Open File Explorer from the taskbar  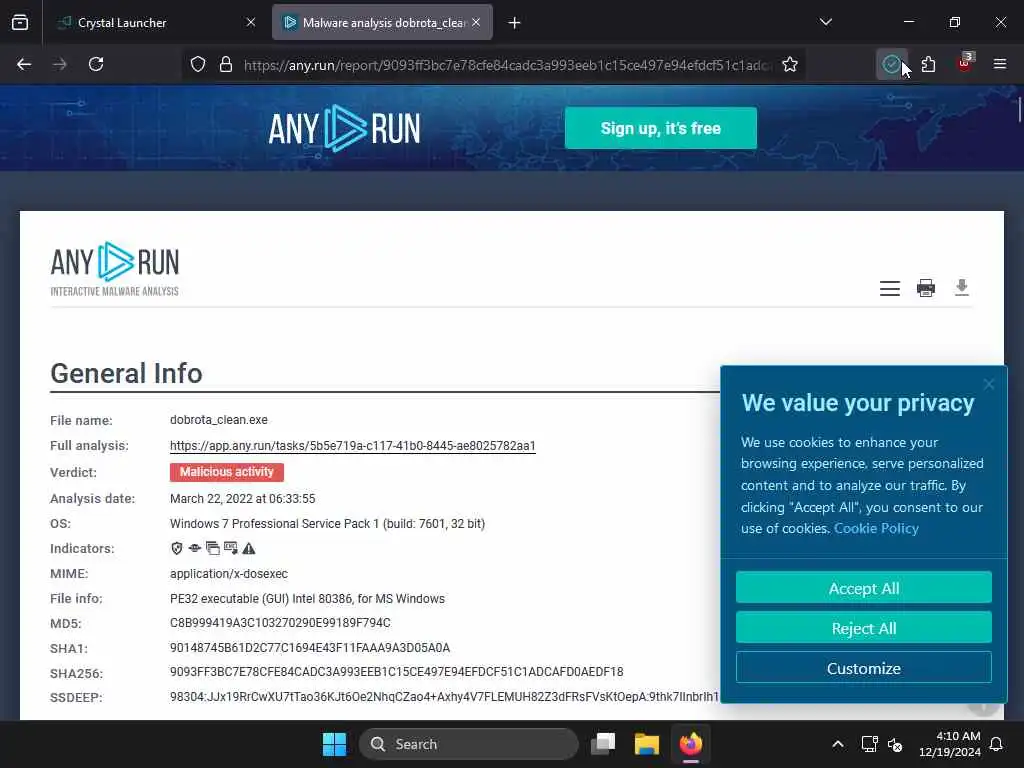coord(647,744)
